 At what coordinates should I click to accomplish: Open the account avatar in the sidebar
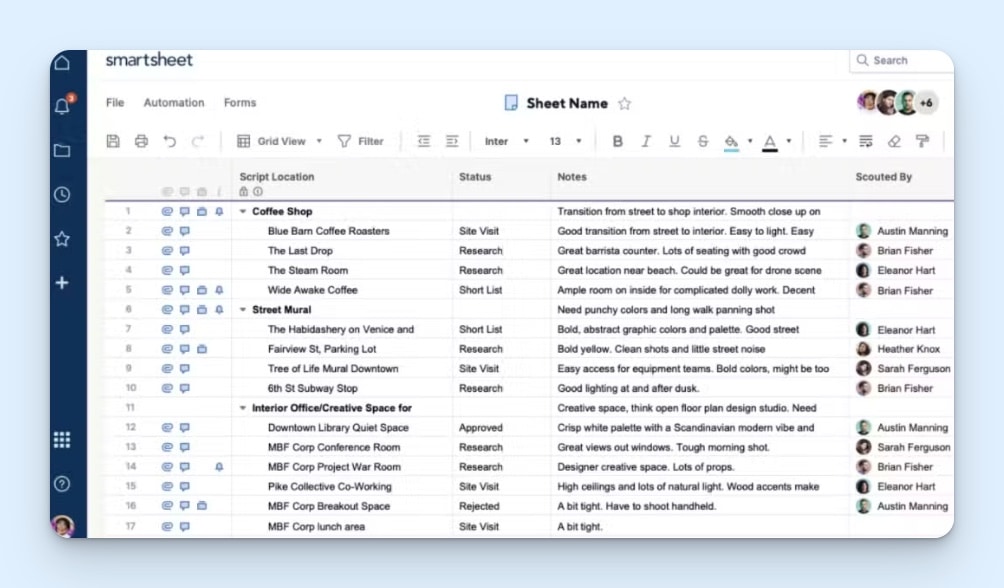(x=62, y=526)
